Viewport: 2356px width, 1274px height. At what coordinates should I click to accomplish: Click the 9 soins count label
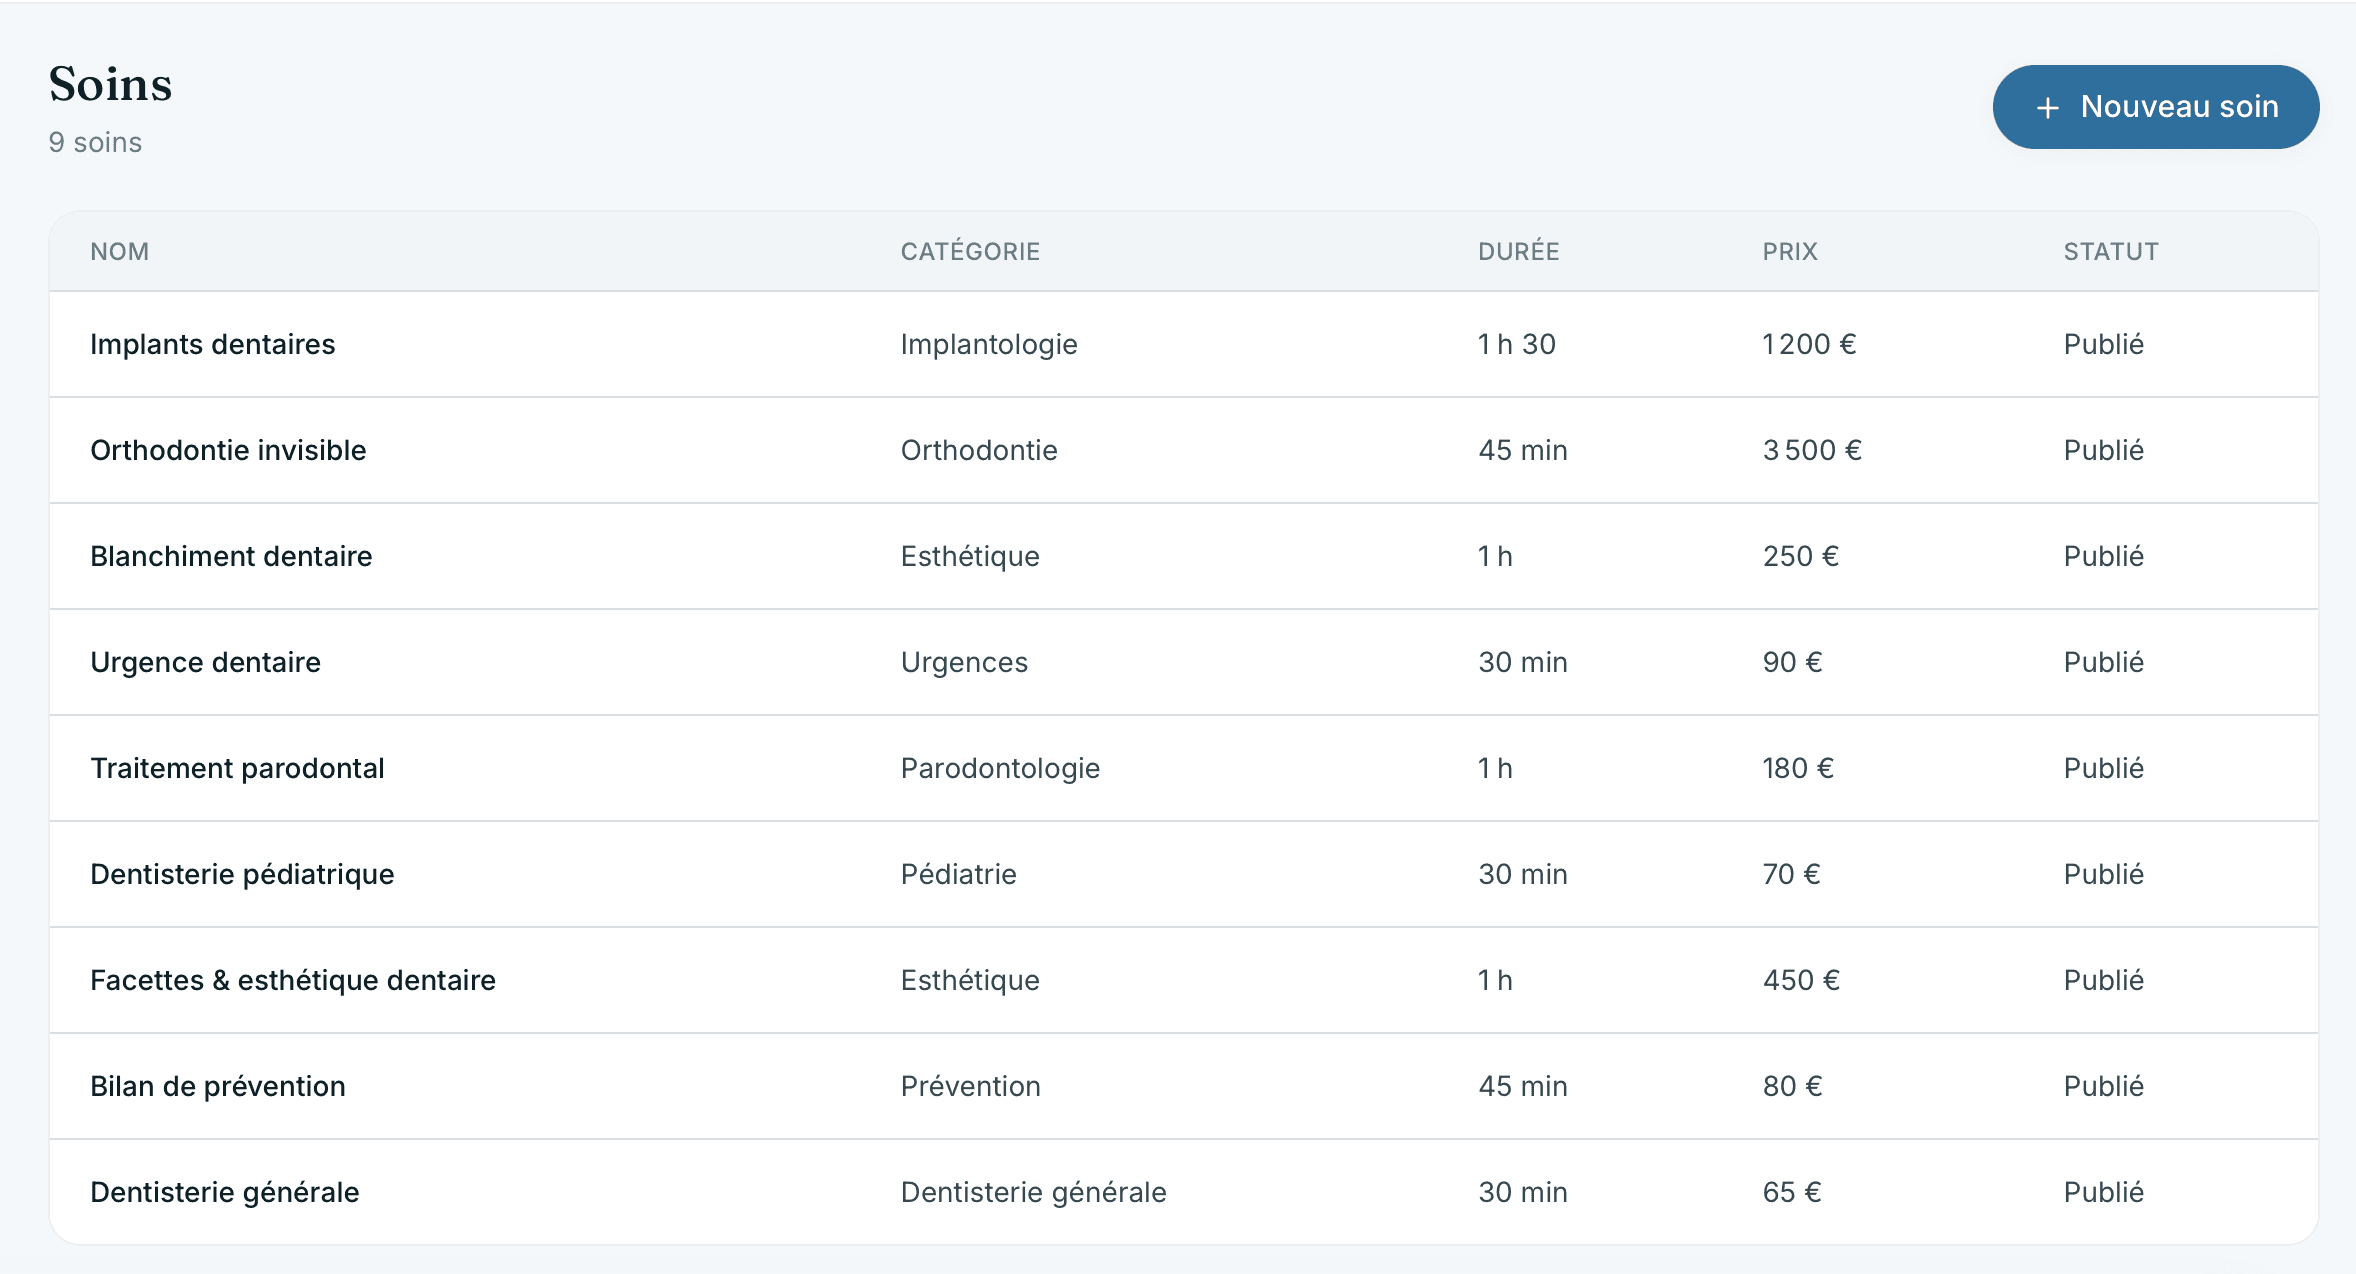pyautogui.click(x=95, y=143)
